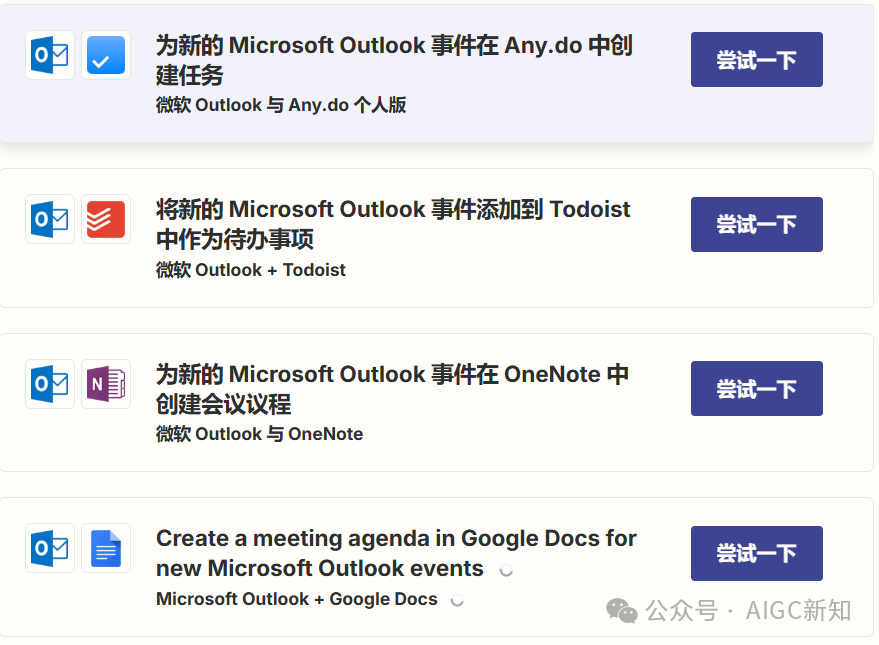Click 尝试一下 button for OneNote integration
Screen dimensions: 879x645
(756, 388)
